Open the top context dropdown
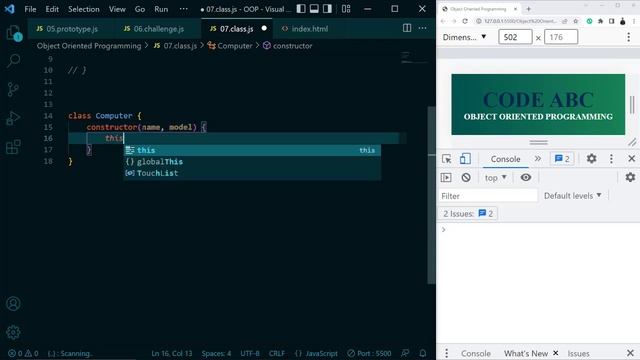Screen dimensions: 640x360 tap(496, 178)
